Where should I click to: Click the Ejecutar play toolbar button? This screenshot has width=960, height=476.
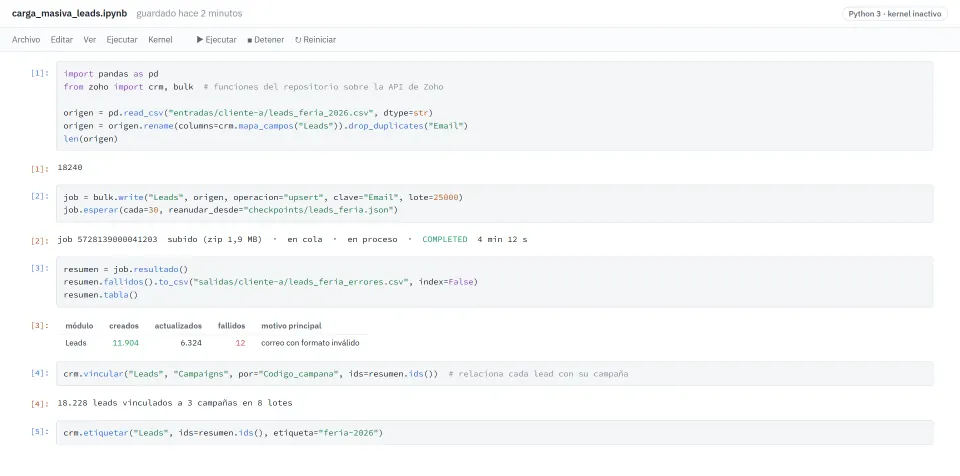pyautogui.click(x=217, y=40)
